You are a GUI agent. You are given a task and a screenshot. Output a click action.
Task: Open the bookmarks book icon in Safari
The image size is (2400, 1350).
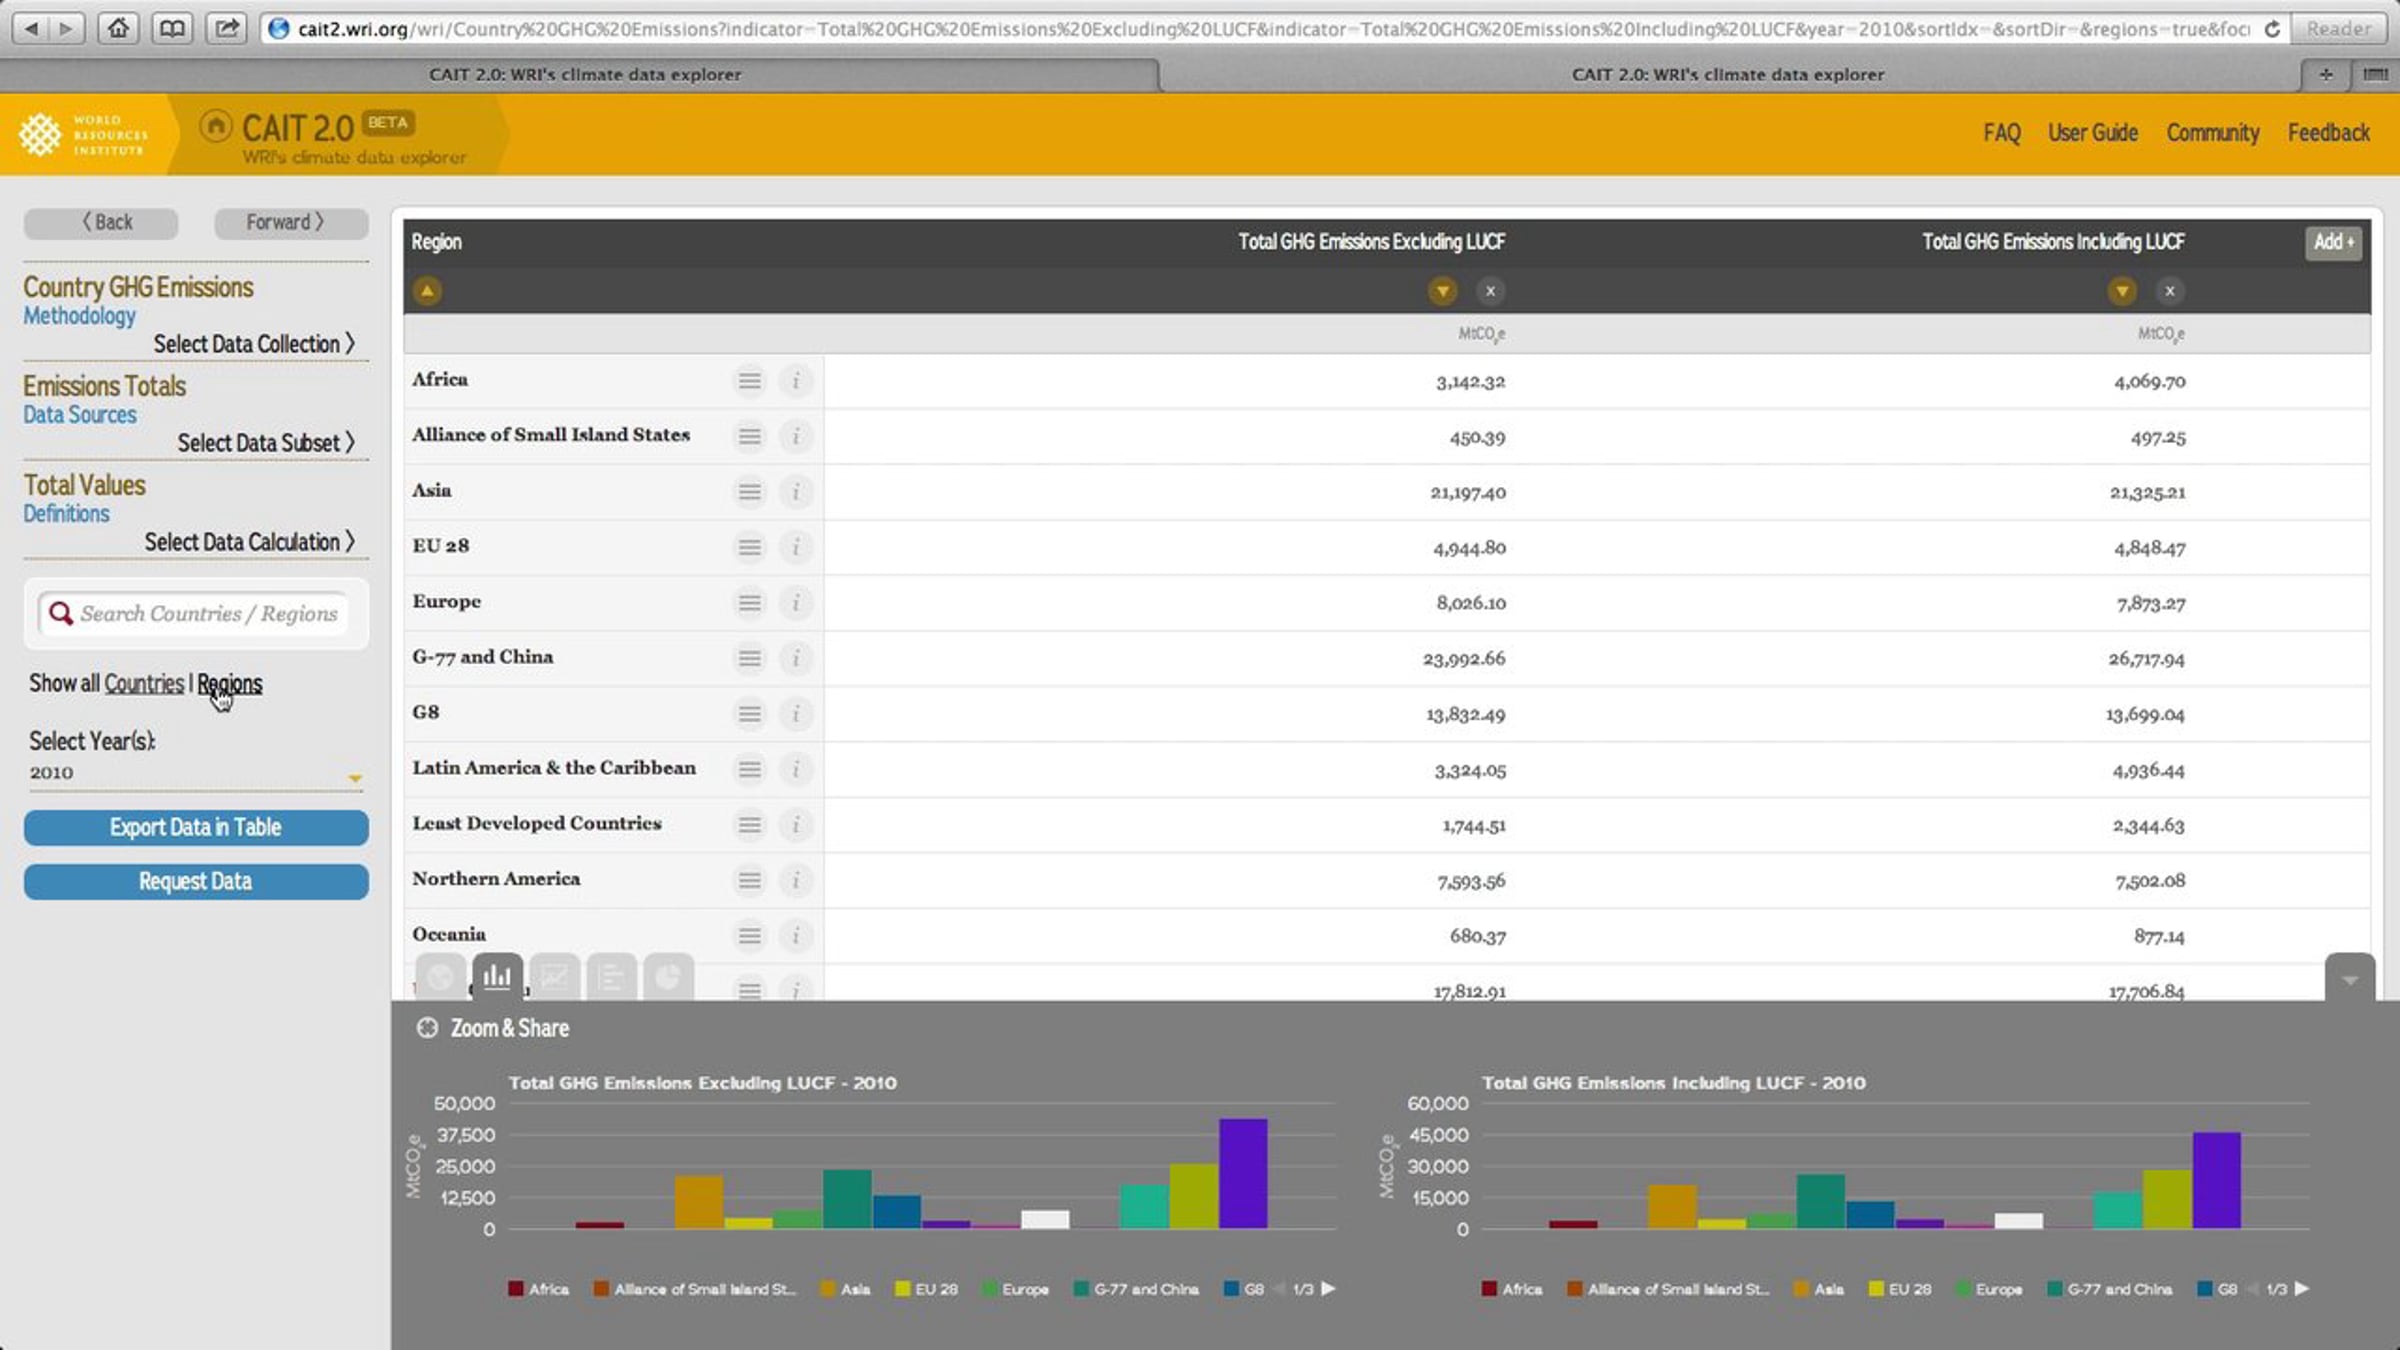coord(172,28)
